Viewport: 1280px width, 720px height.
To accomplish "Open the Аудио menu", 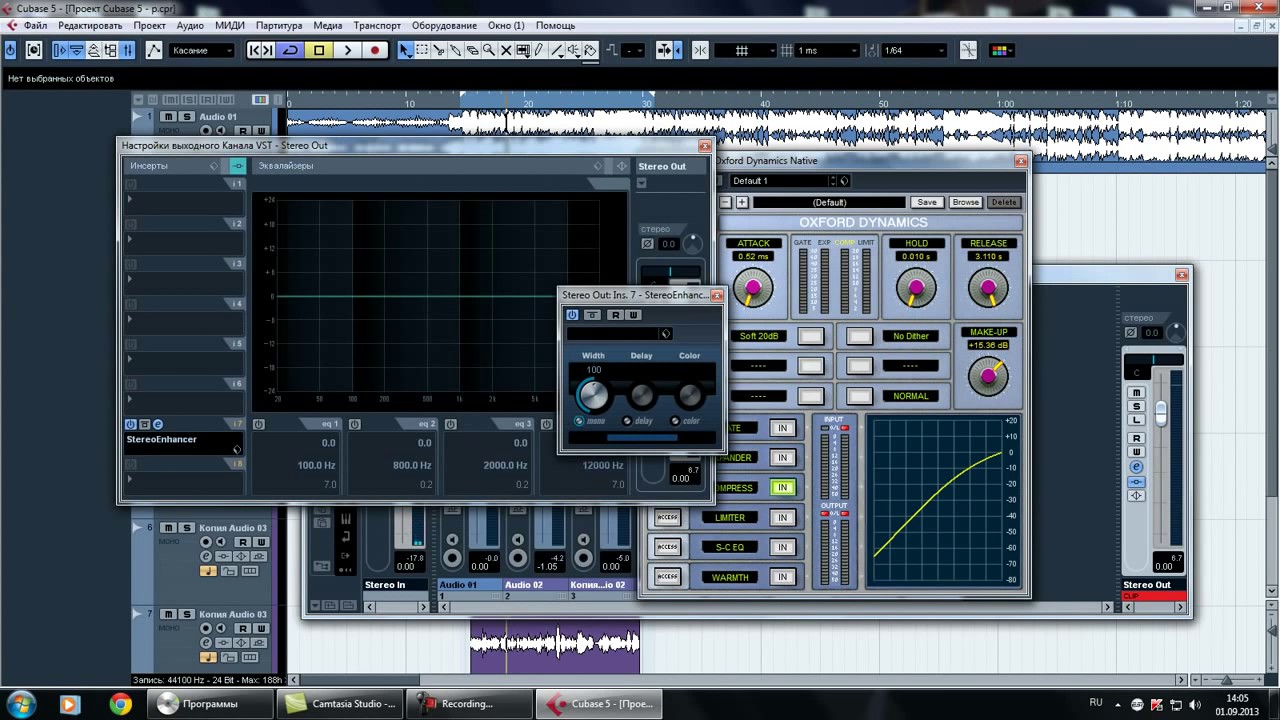I will point(189,25).
